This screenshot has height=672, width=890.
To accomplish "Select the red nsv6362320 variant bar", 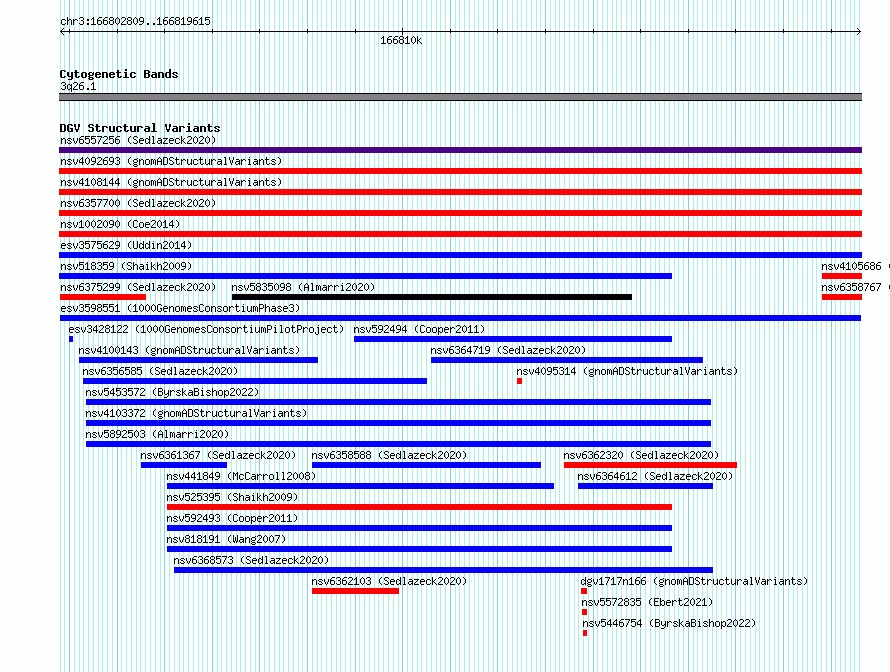I will pos(650,465).
